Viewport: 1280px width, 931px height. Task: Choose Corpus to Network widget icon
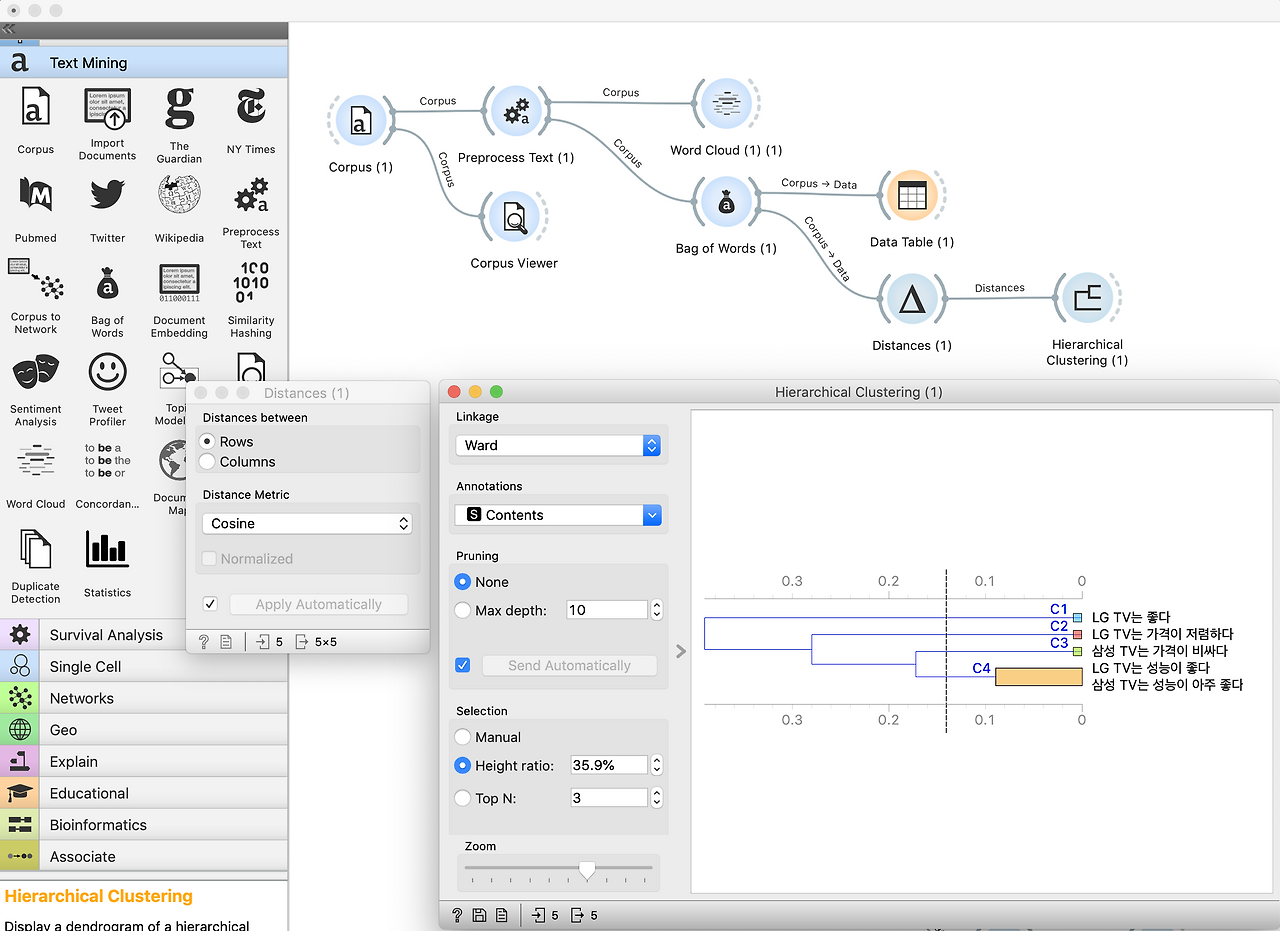[x=35, y=281]
